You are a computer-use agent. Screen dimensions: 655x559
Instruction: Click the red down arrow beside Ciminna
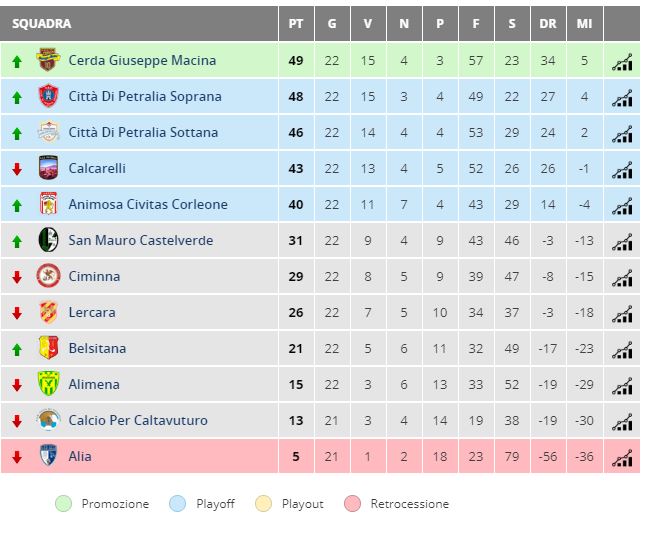[17, 277]
